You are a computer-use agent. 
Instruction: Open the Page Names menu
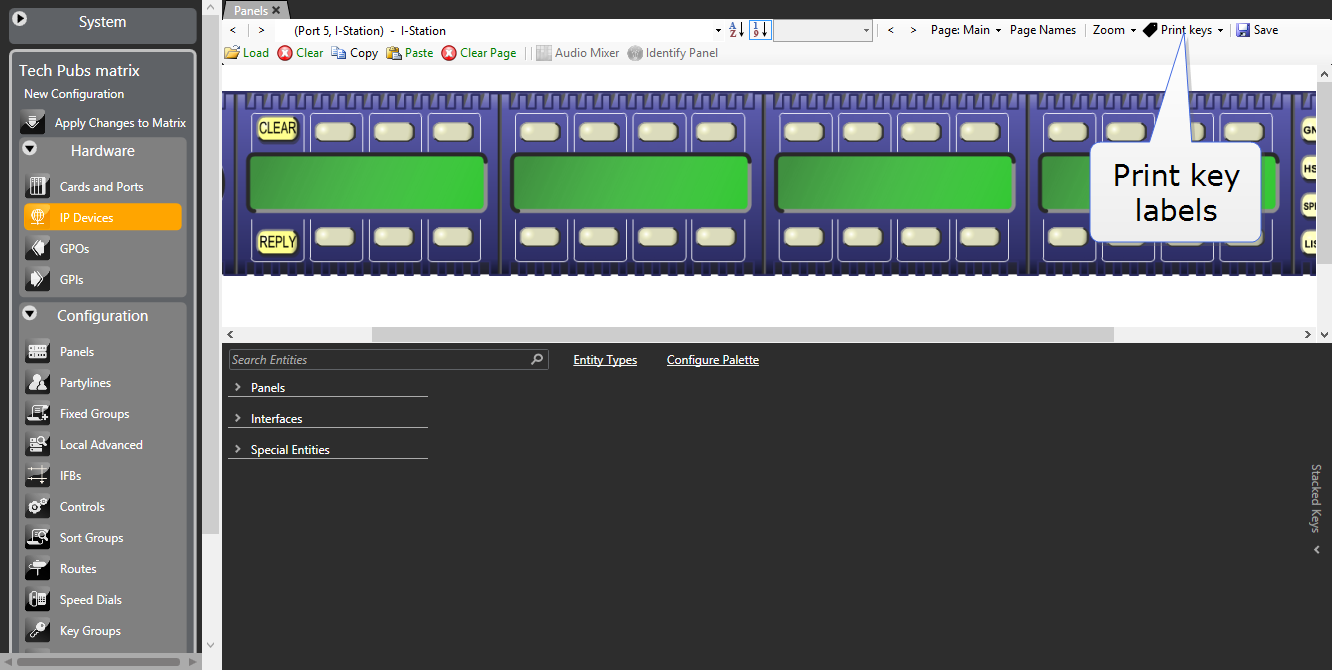1042,30
